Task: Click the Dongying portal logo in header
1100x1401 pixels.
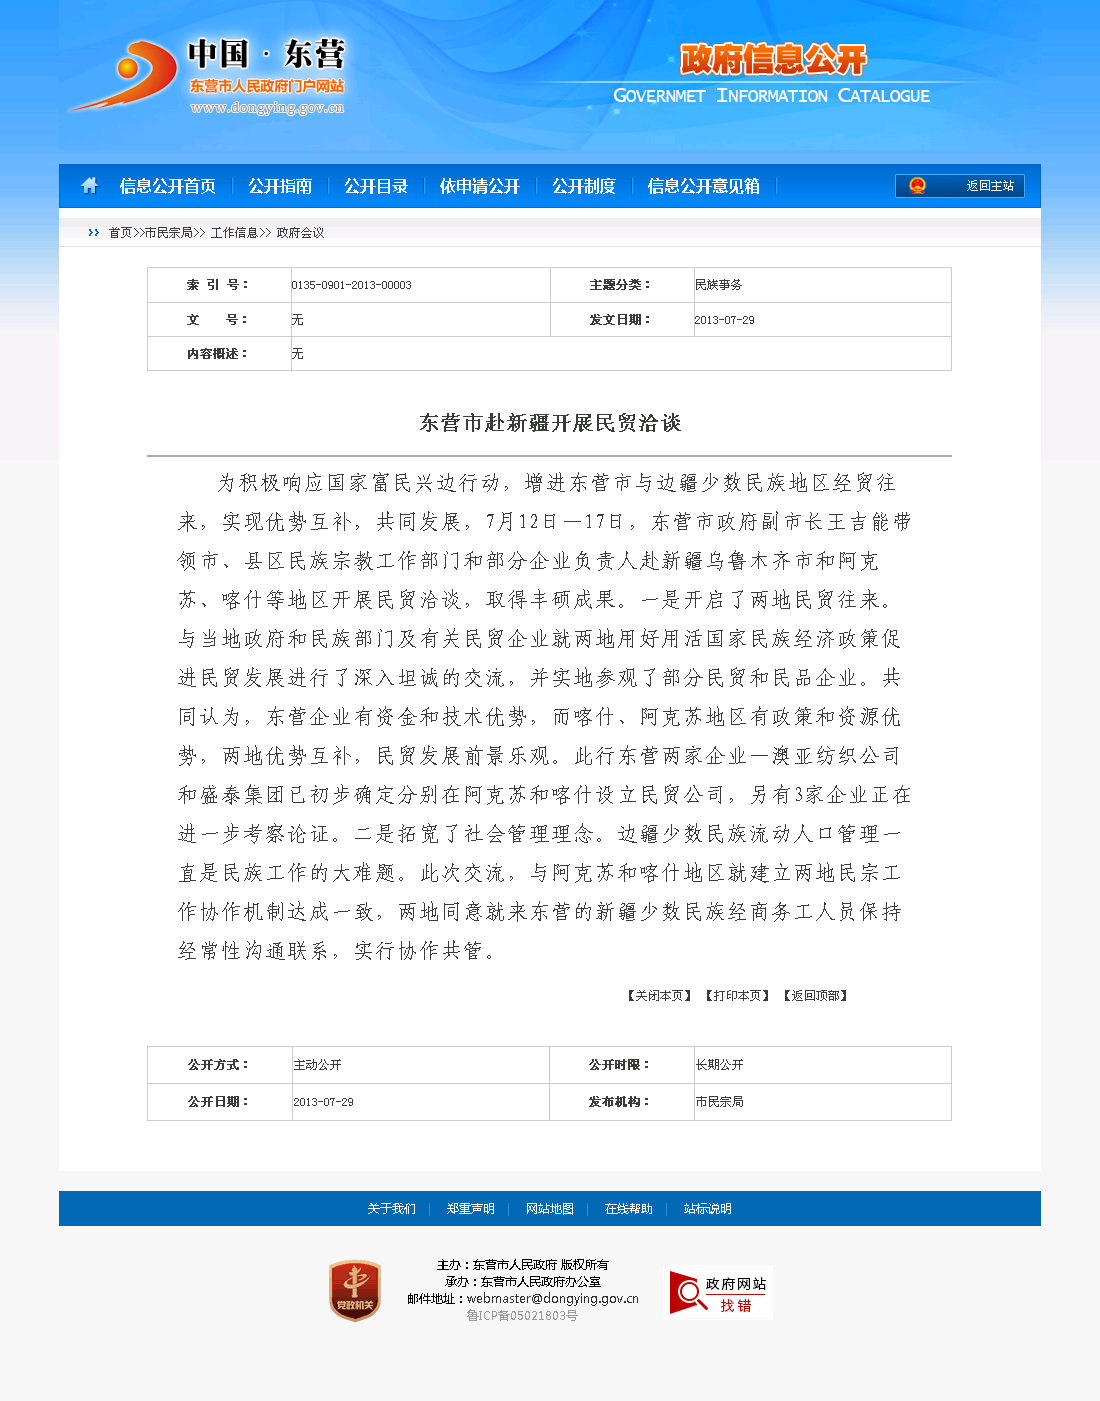Action: coord(210,76)
